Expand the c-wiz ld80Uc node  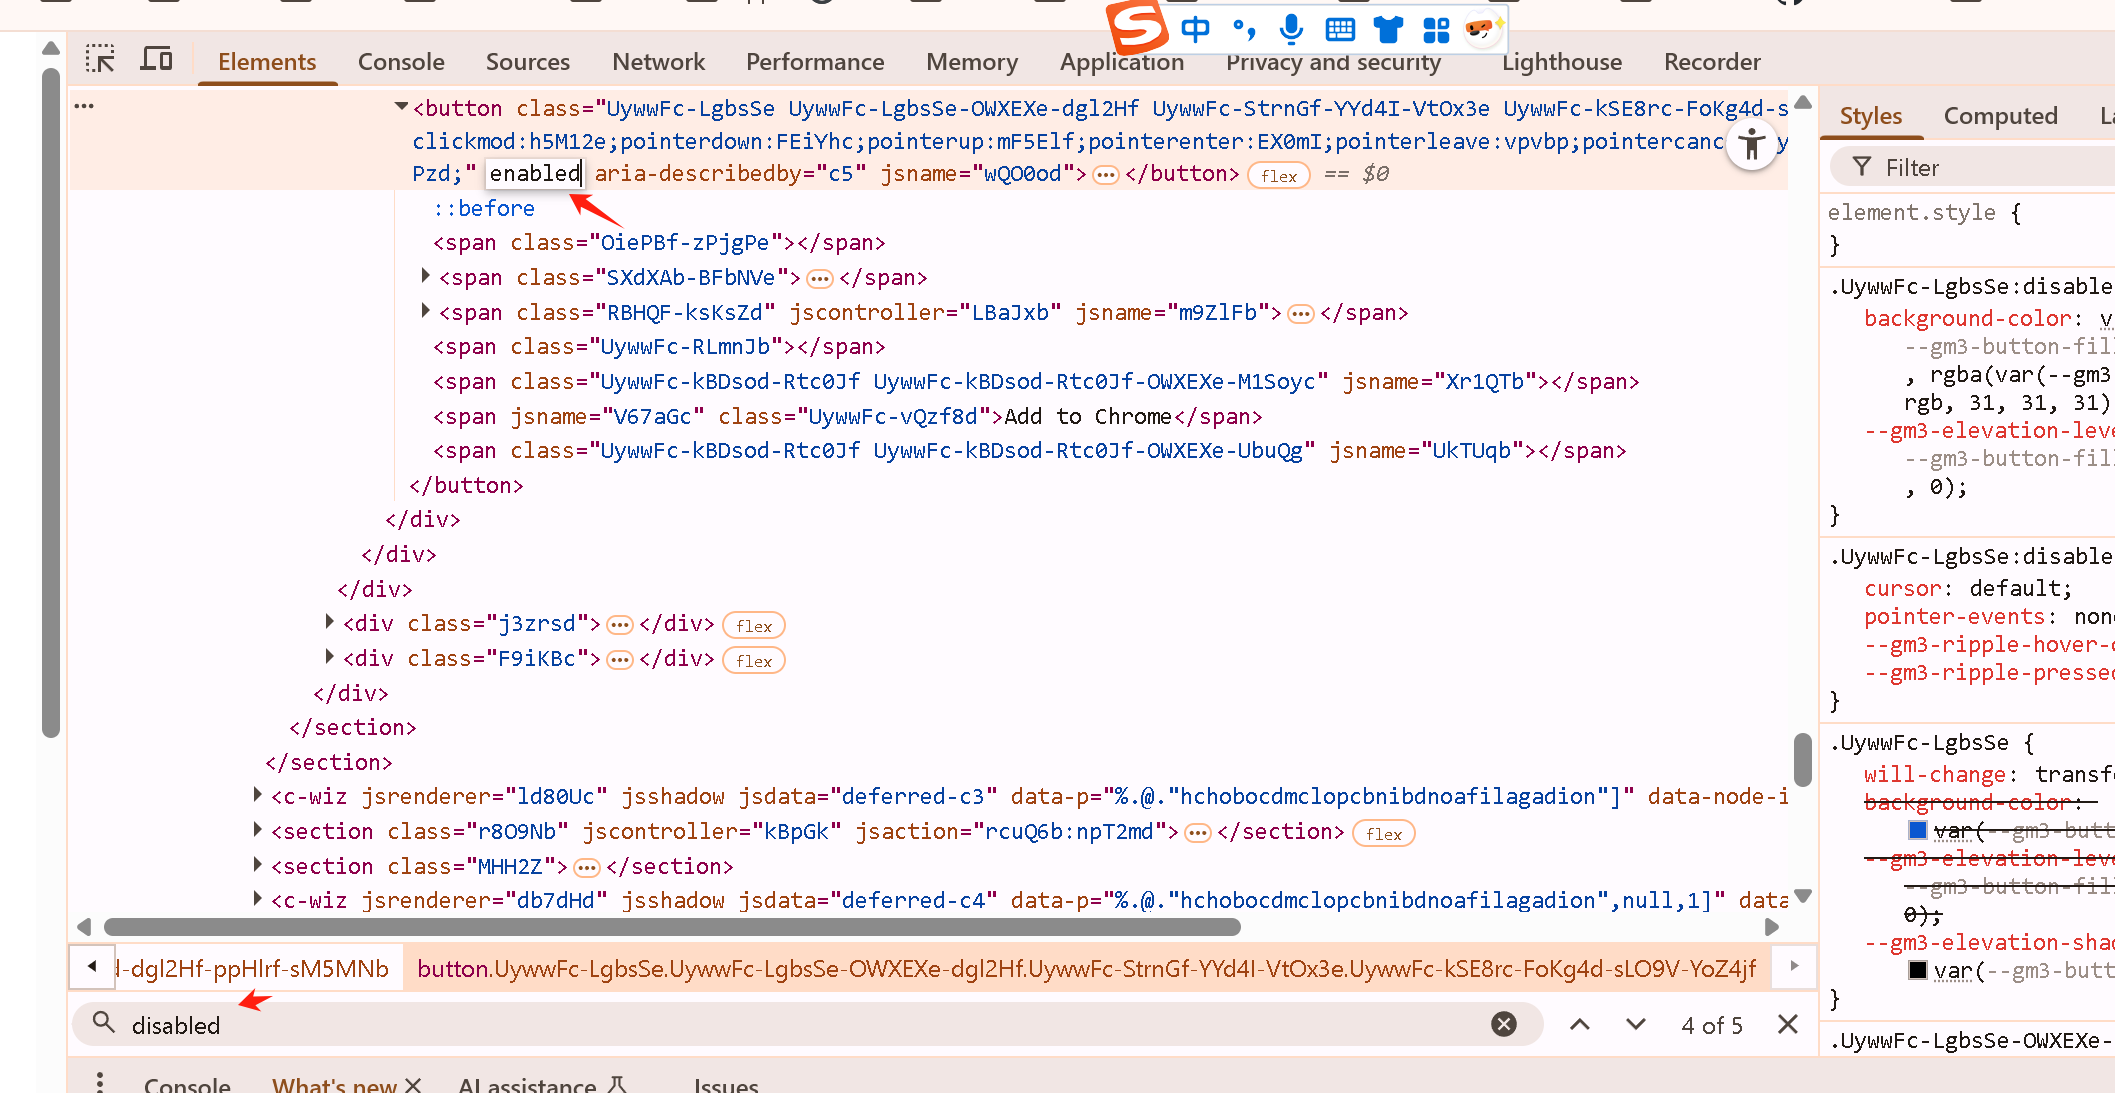[x=258, y=796]
